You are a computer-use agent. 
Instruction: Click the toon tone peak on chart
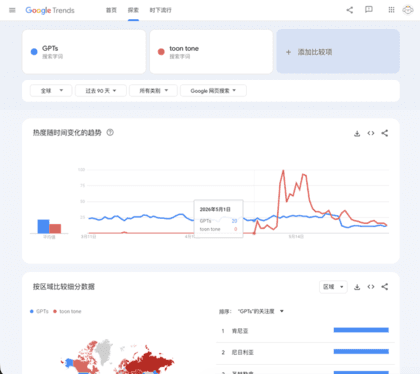click(283, 171)
